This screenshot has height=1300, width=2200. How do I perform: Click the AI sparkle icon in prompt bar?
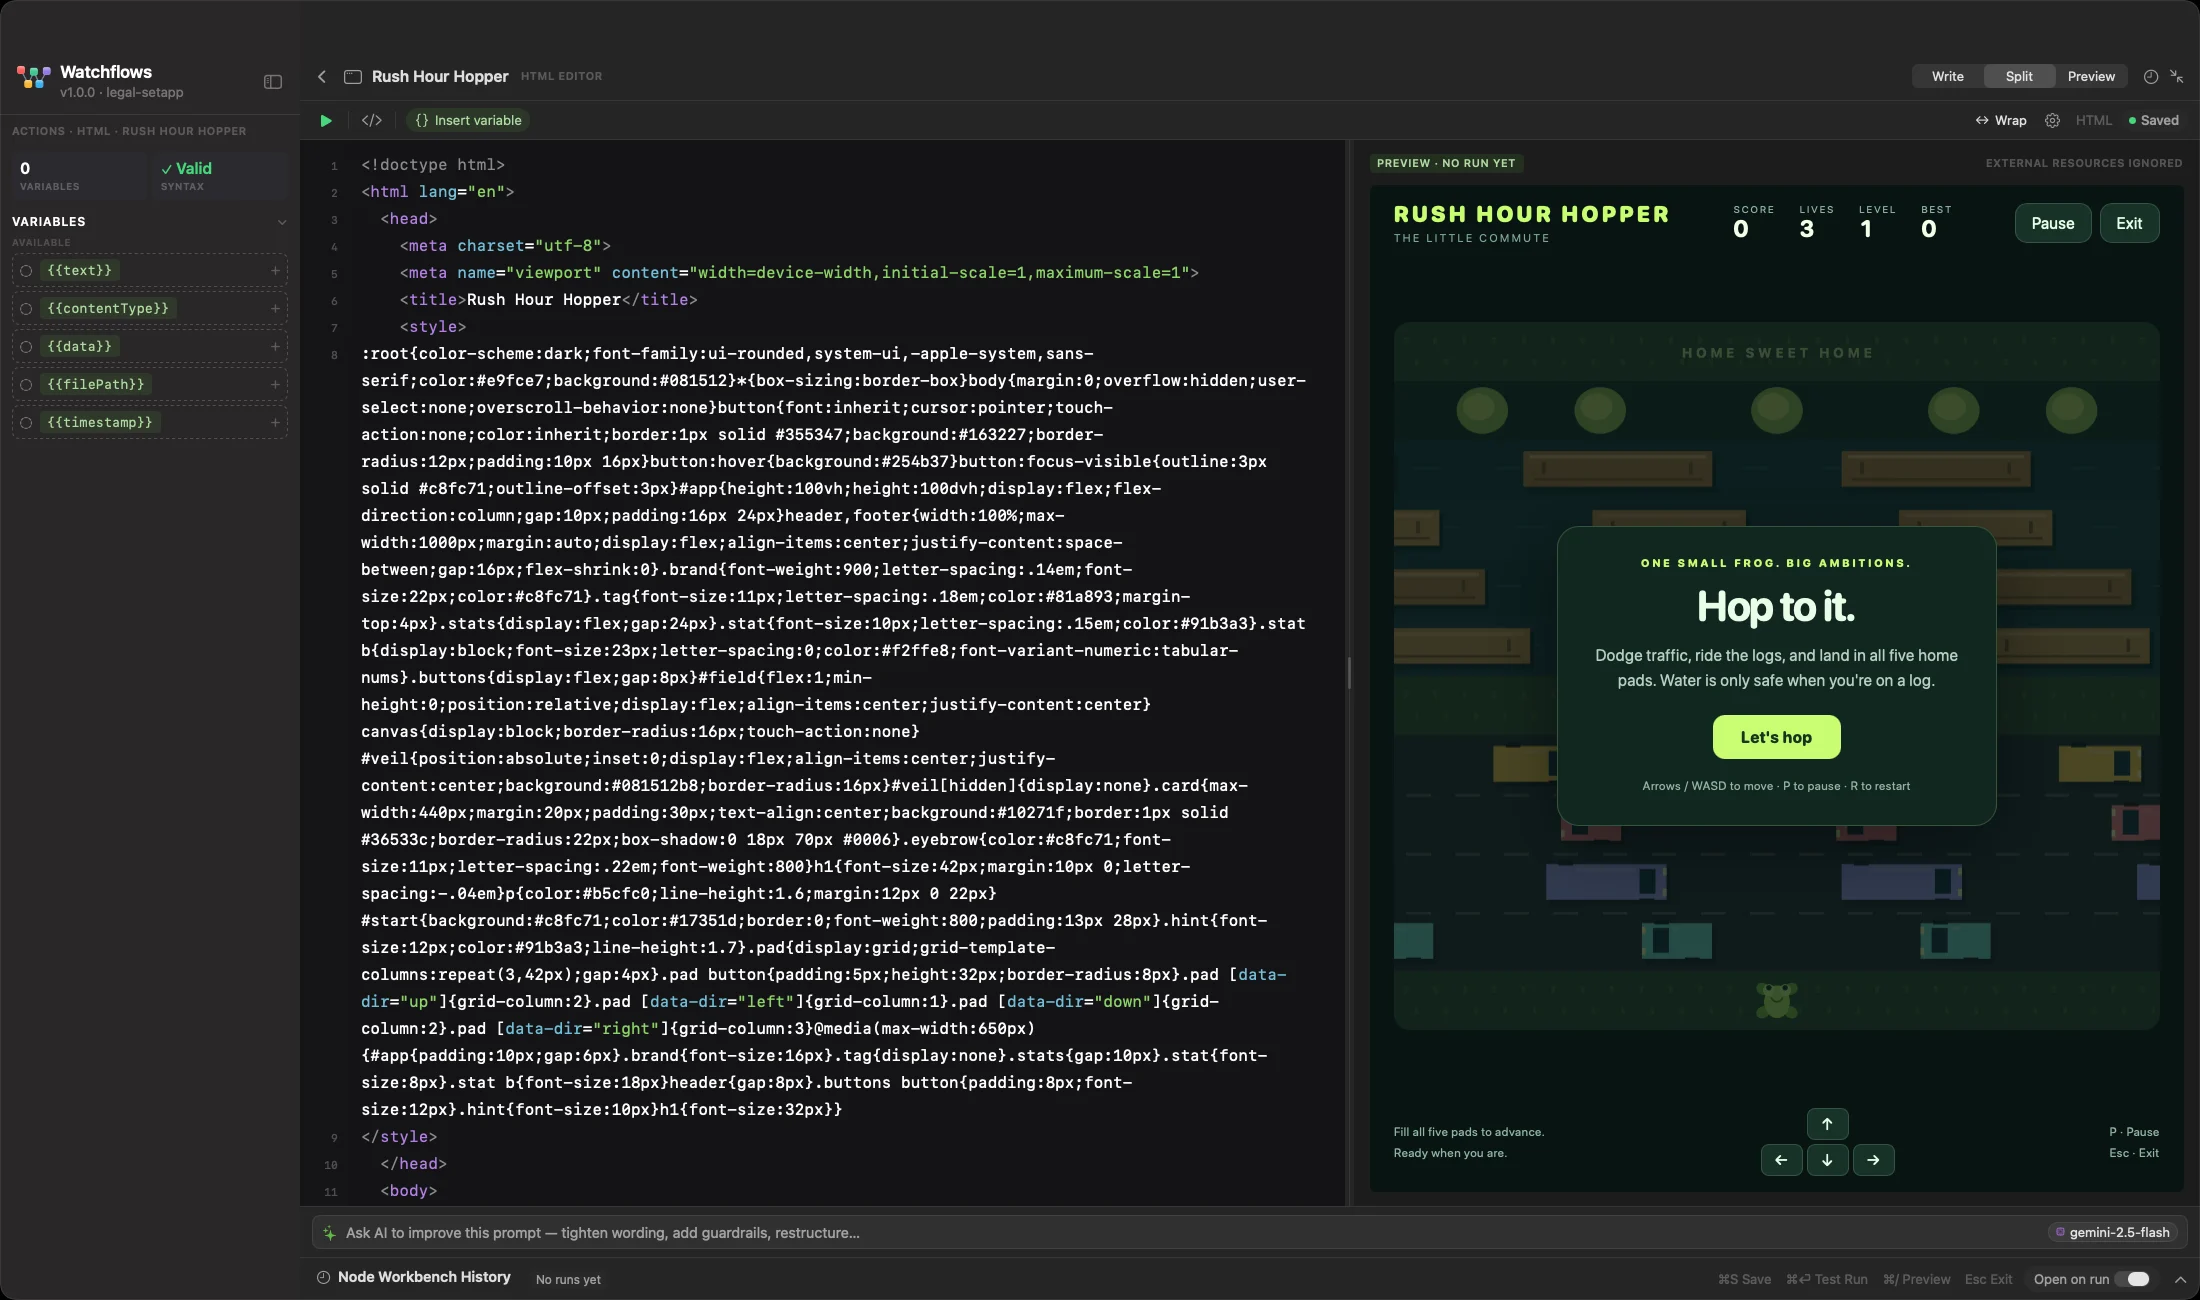tap(329, 1233)
